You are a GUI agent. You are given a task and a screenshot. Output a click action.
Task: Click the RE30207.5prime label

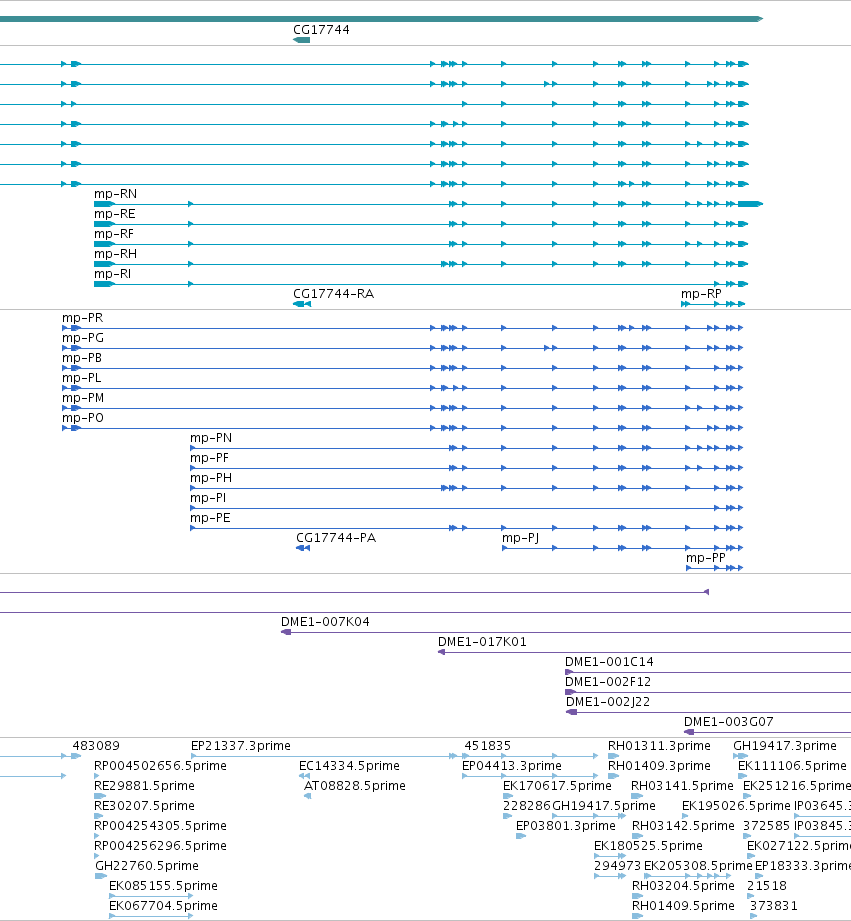(144, 805)
